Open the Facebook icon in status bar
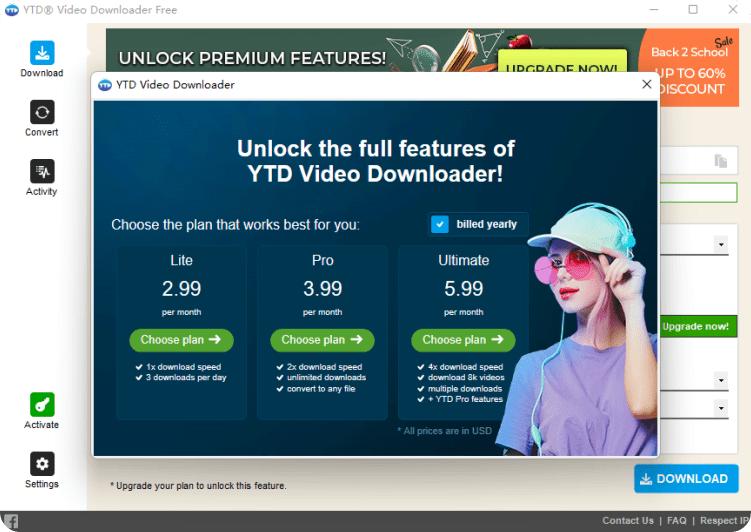Image resolution: width=751 pixels, height=532 pixels. tap(10, 521)
